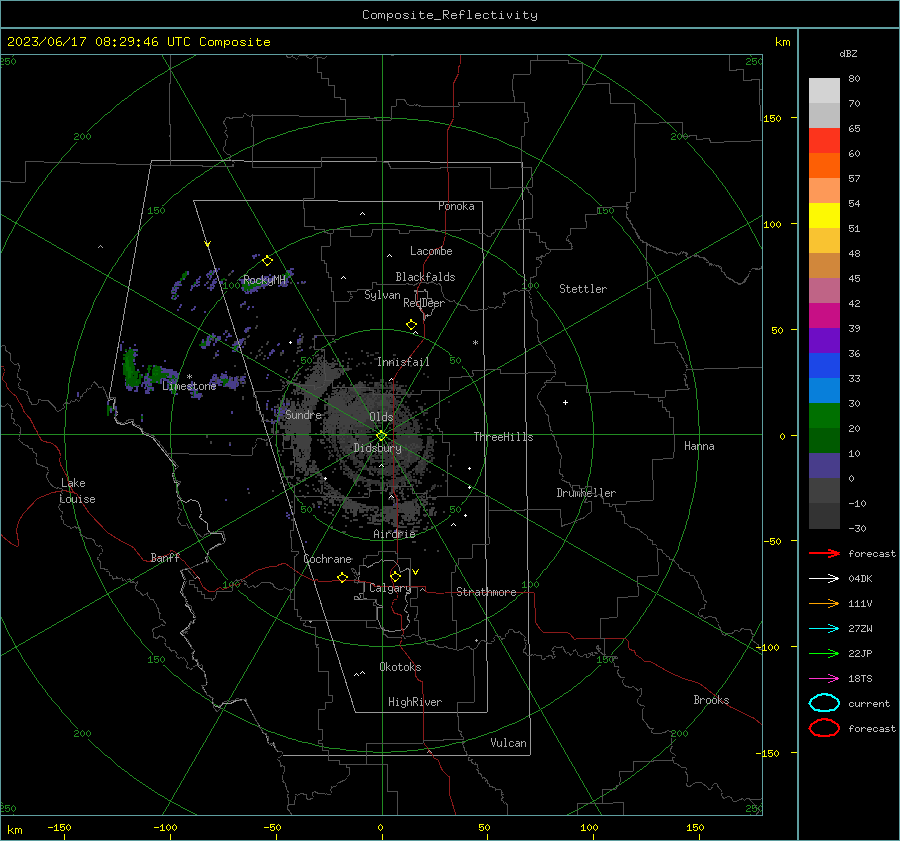Click the 18TS legend label
This screenshot has height=841, width=900.
(x=860, y=679)
